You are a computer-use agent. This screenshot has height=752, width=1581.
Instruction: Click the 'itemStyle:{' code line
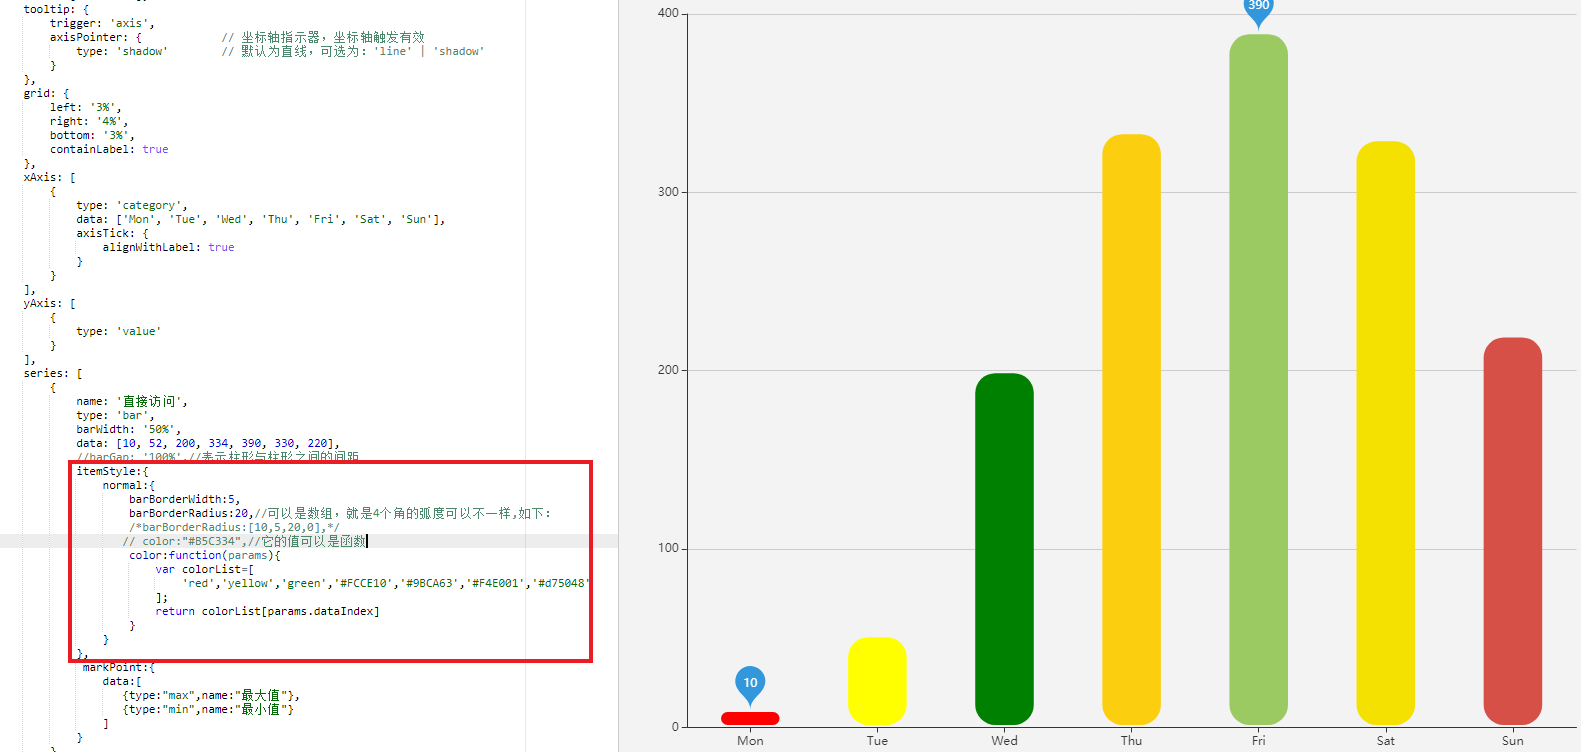112,471
